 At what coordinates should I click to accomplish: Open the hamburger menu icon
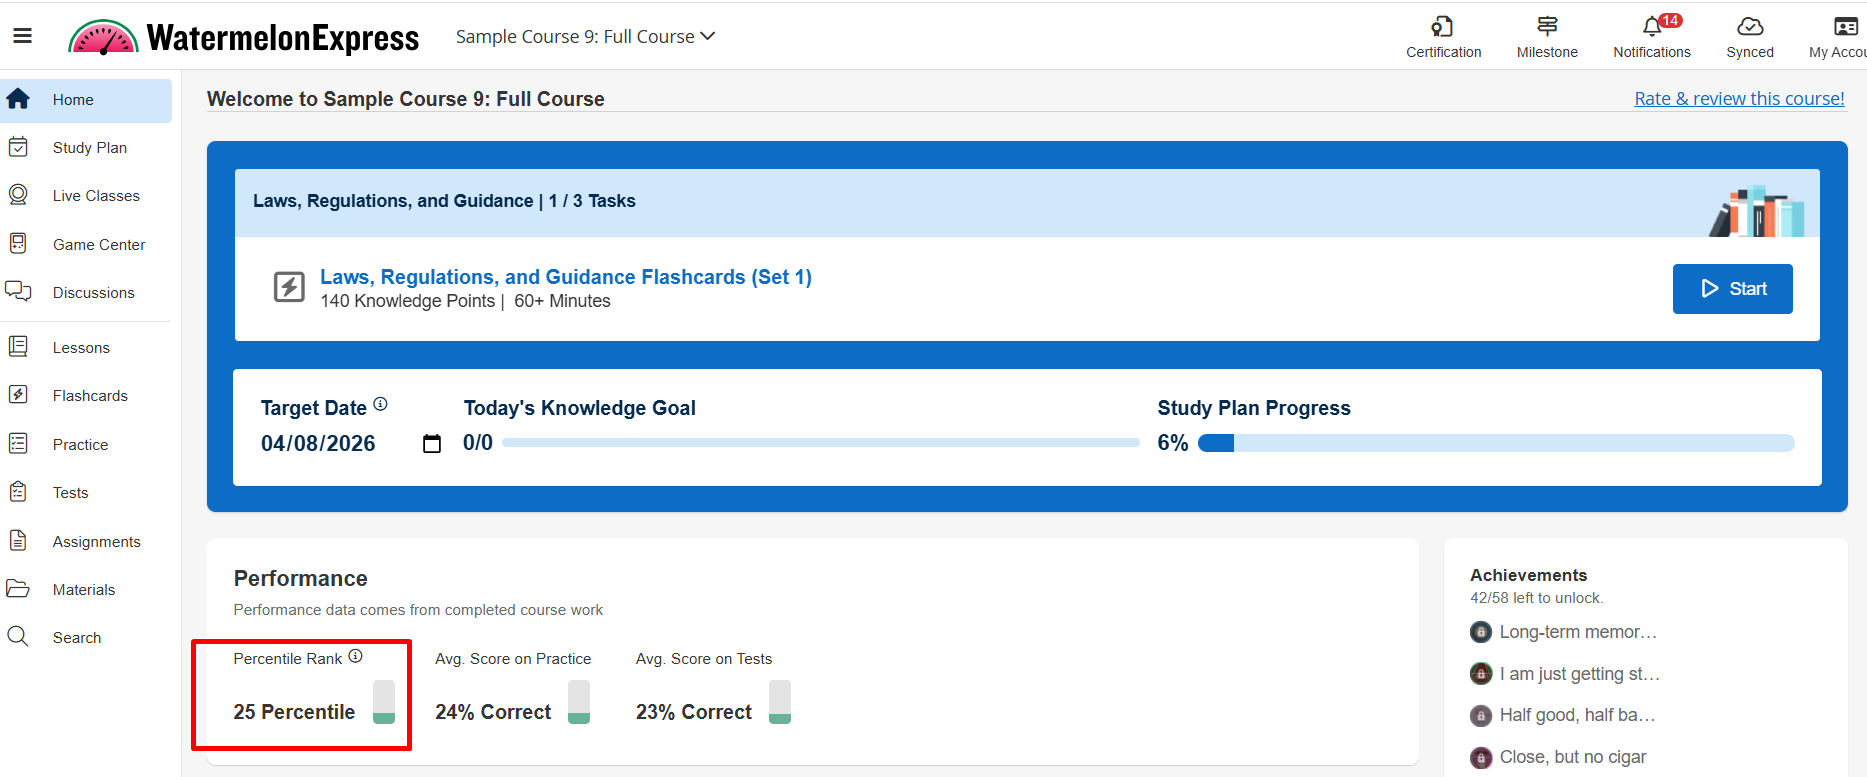pyautogui.click(x=22, y=37)
